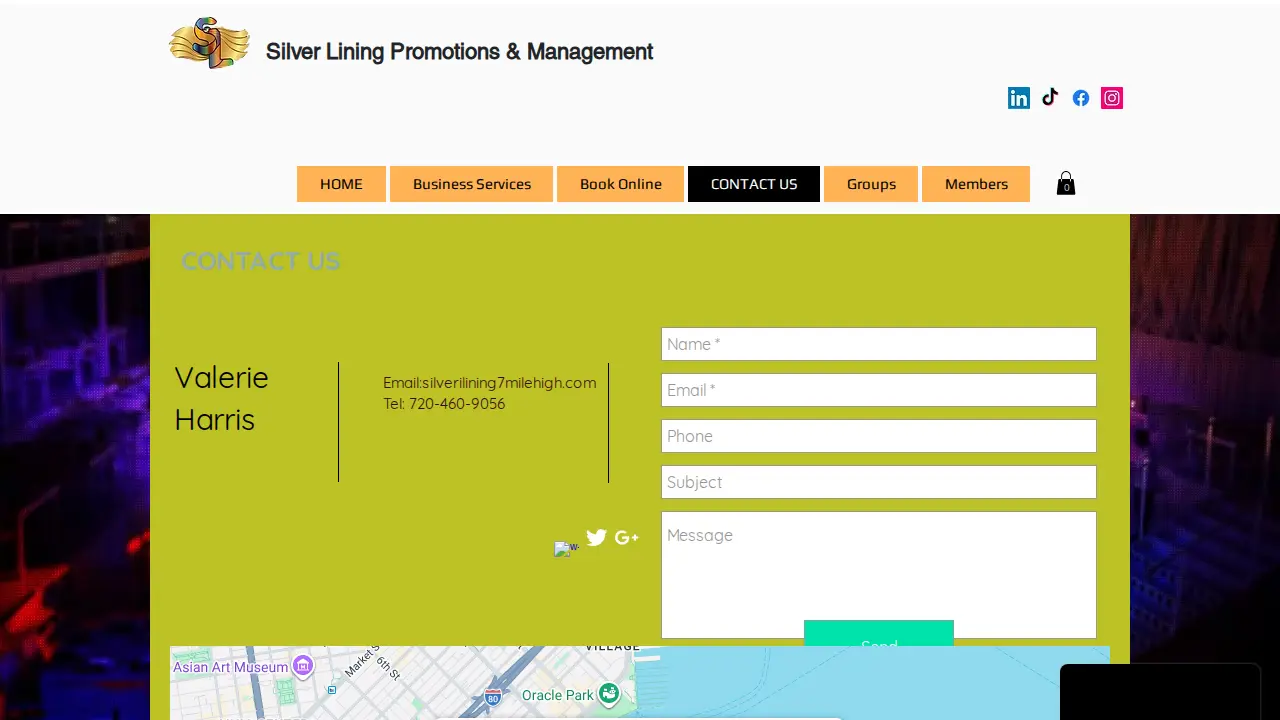Open the TikTok social icon

pos(1050,98)
